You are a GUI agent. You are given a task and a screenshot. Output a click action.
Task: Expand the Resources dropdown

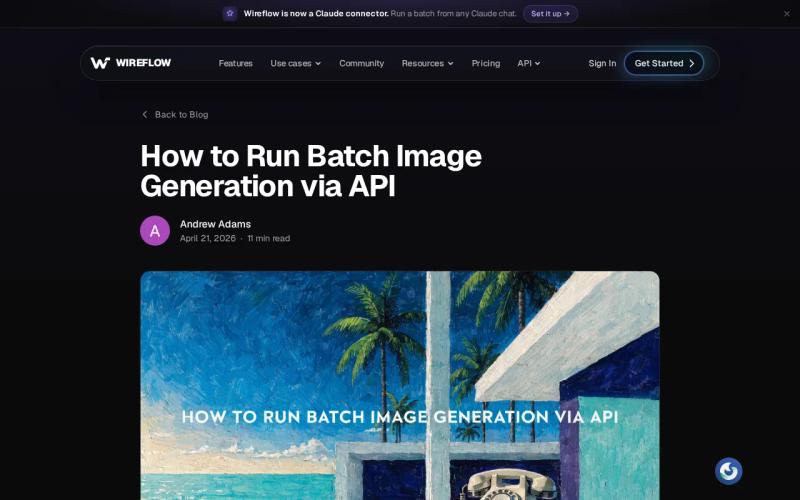point(427,63)
